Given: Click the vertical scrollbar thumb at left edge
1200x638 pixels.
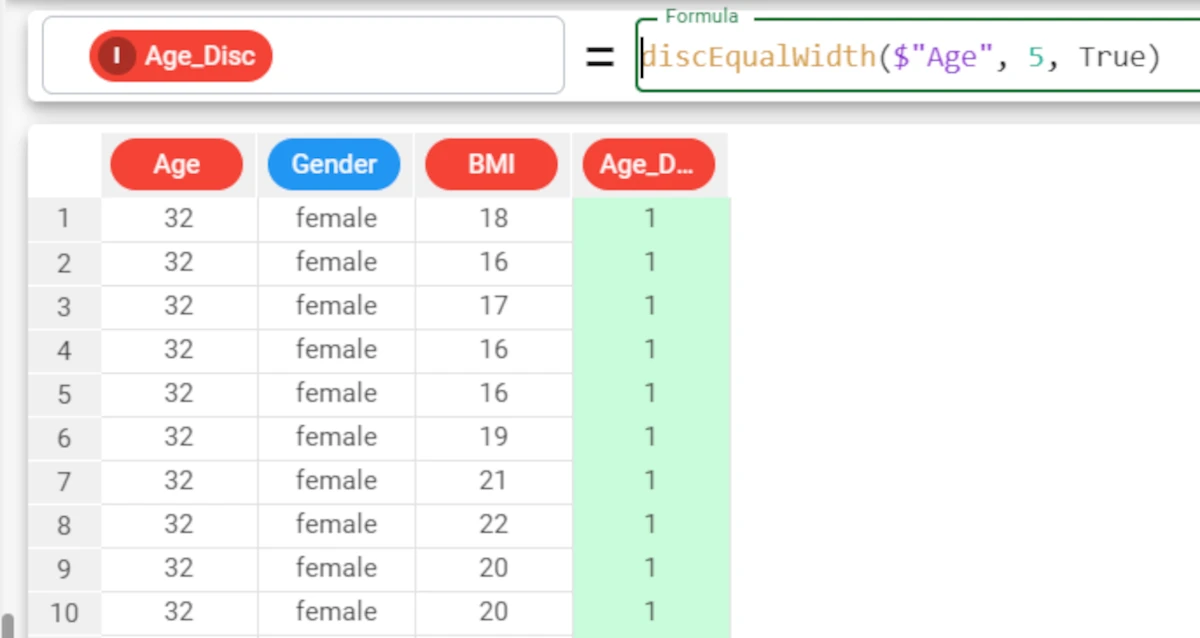Looking at the screenshot, I should [x=10, y=627].
